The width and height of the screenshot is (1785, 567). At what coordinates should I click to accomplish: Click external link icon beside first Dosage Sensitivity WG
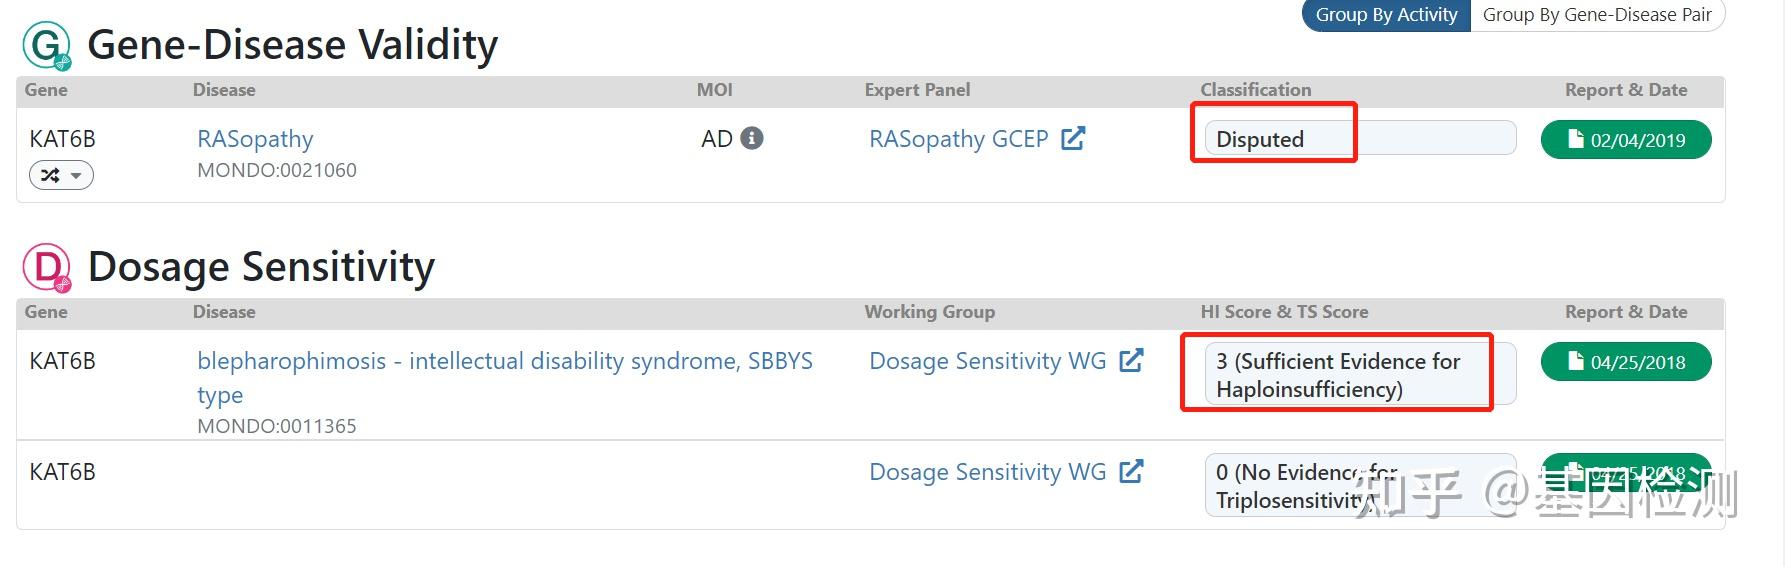click(1131, 360)
